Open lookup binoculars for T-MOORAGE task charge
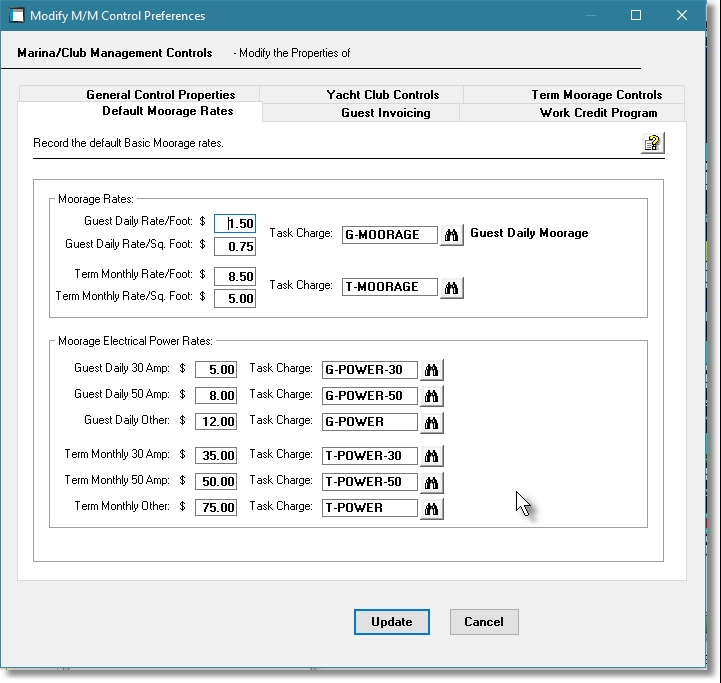The height and width of the screenshot is (683, 721). [452, 287]
